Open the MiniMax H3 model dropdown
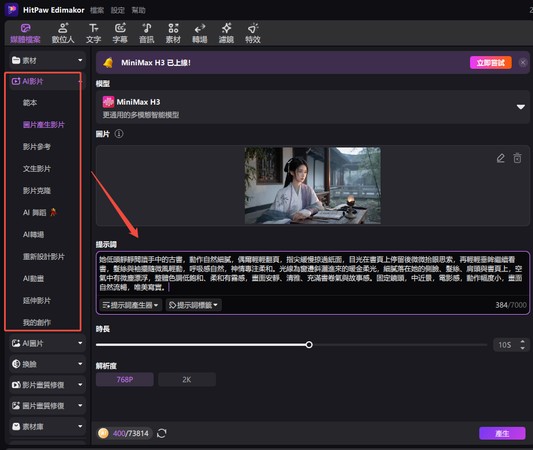The width and height of the screenshot is (533, 450). [x=312, y=107]
